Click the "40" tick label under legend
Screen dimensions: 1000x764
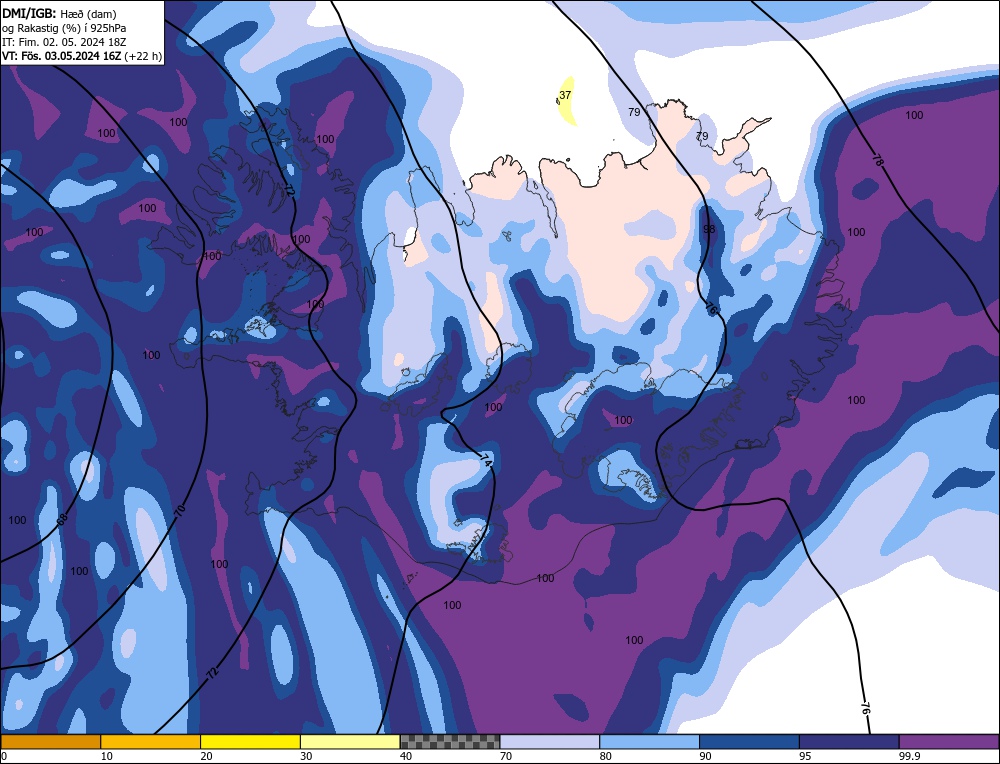tap(406, 756)
